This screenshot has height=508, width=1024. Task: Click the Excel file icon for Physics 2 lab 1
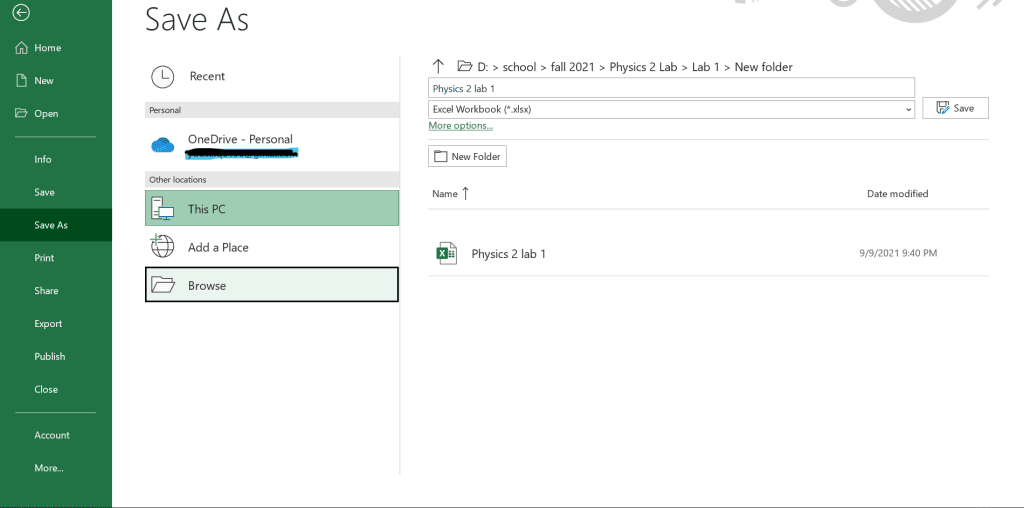(x=446, y=254)
